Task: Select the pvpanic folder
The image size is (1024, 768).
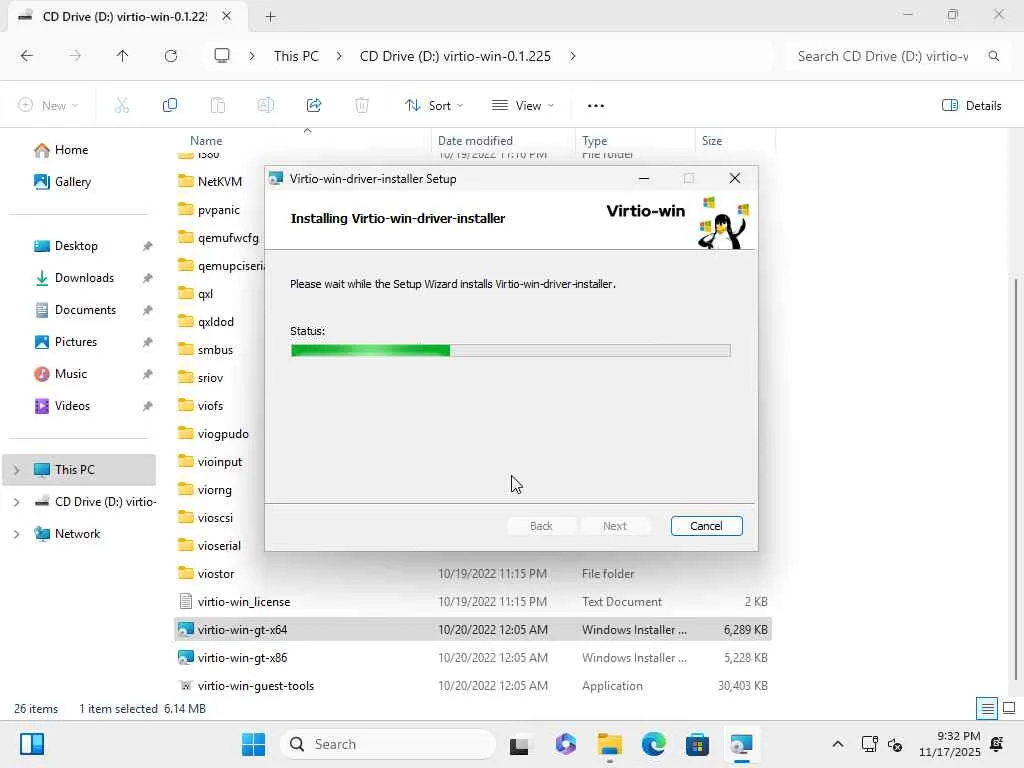Action: coord(218,210)
